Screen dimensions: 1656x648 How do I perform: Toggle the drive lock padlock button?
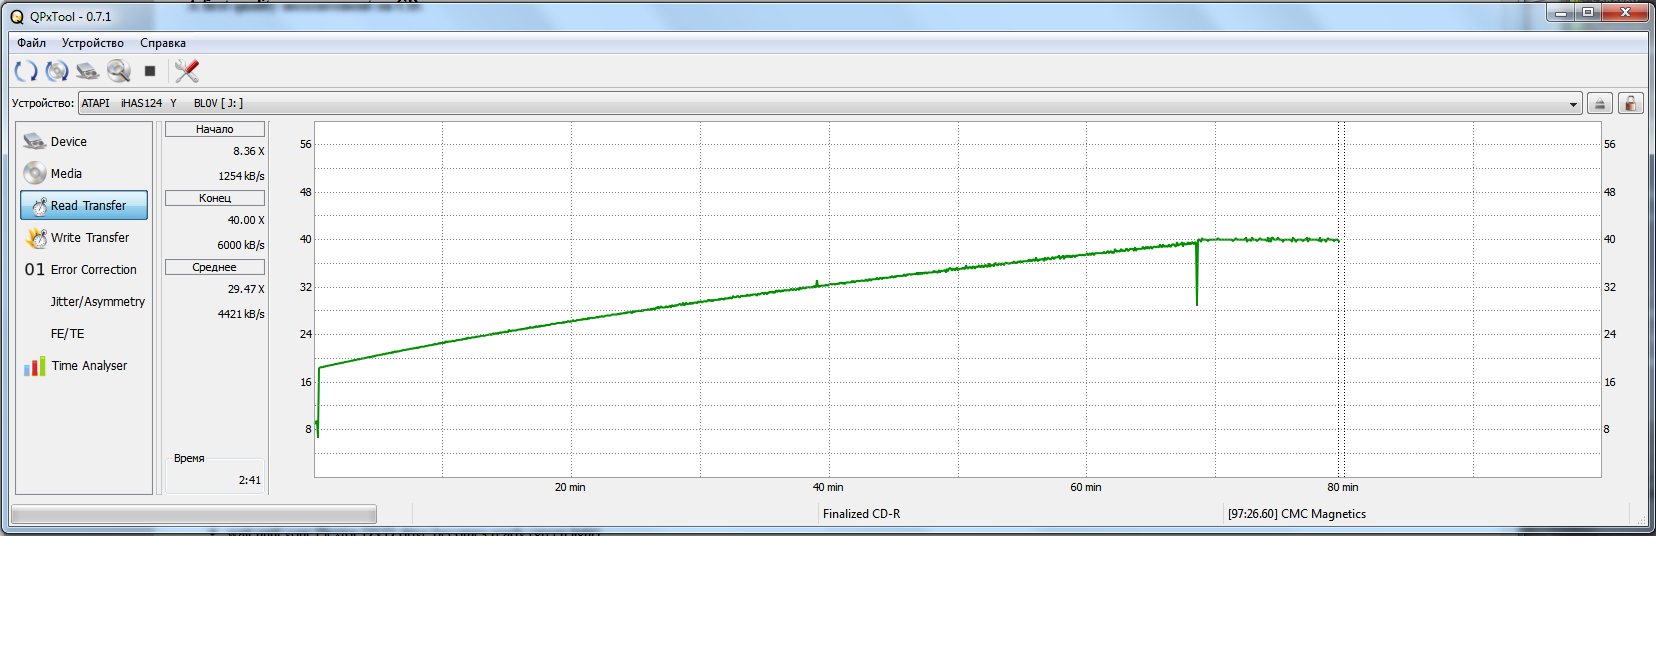1631,104
